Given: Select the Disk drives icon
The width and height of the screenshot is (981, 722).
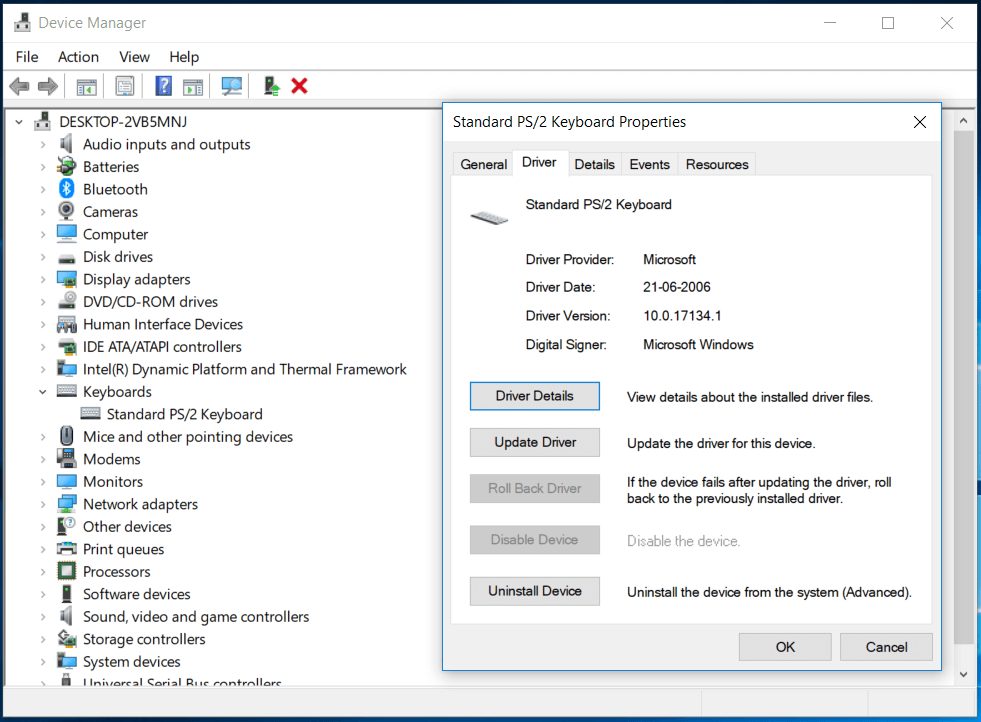Looking at the screenshot, I should pyautogui.click(x=66, y=257).
